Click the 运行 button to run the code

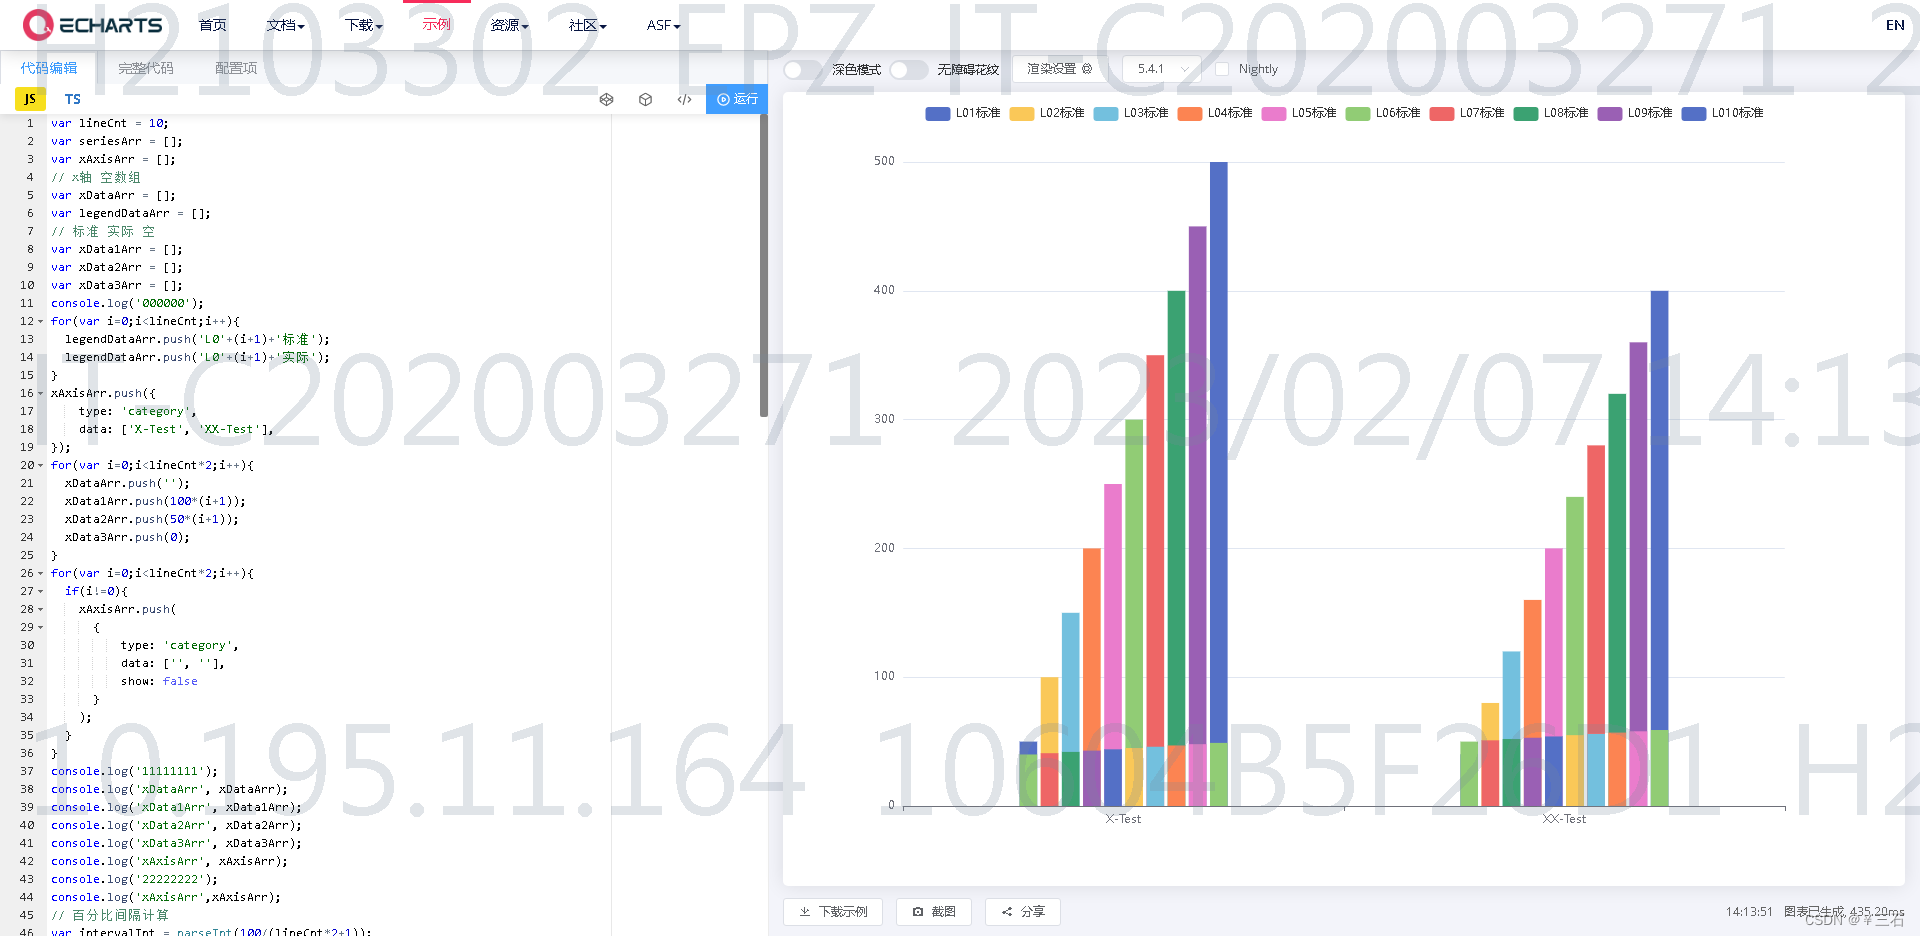click(x=736, y=99)
